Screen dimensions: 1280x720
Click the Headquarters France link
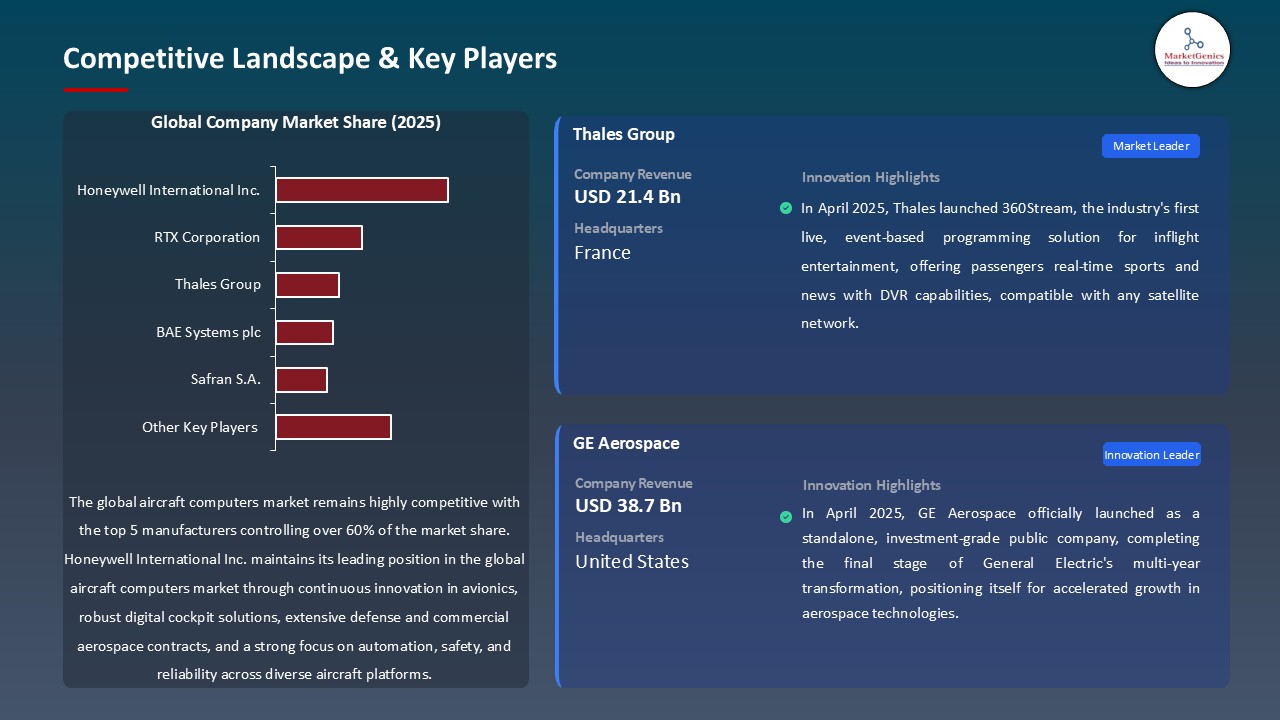602,253
